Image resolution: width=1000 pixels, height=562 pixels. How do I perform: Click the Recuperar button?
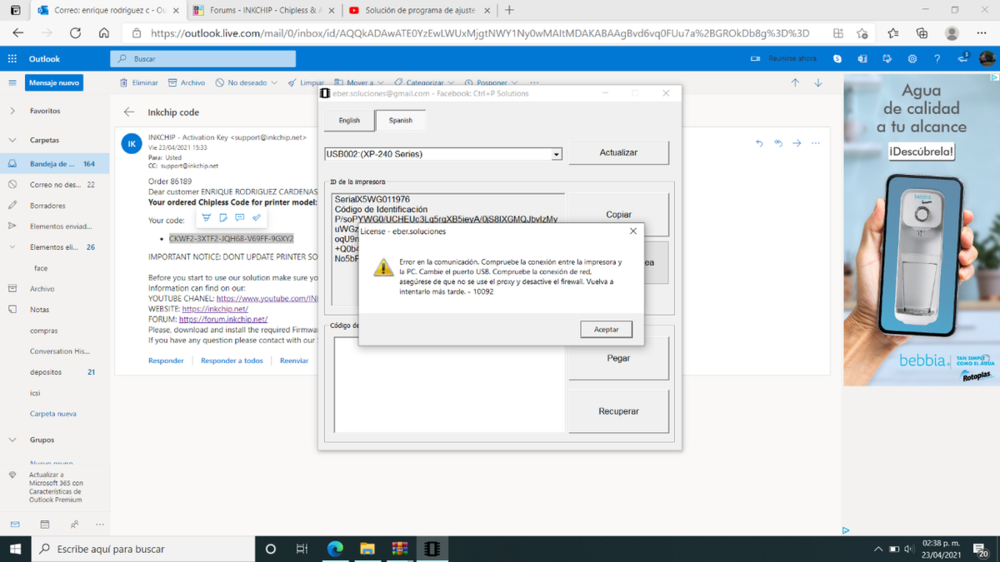619,411
